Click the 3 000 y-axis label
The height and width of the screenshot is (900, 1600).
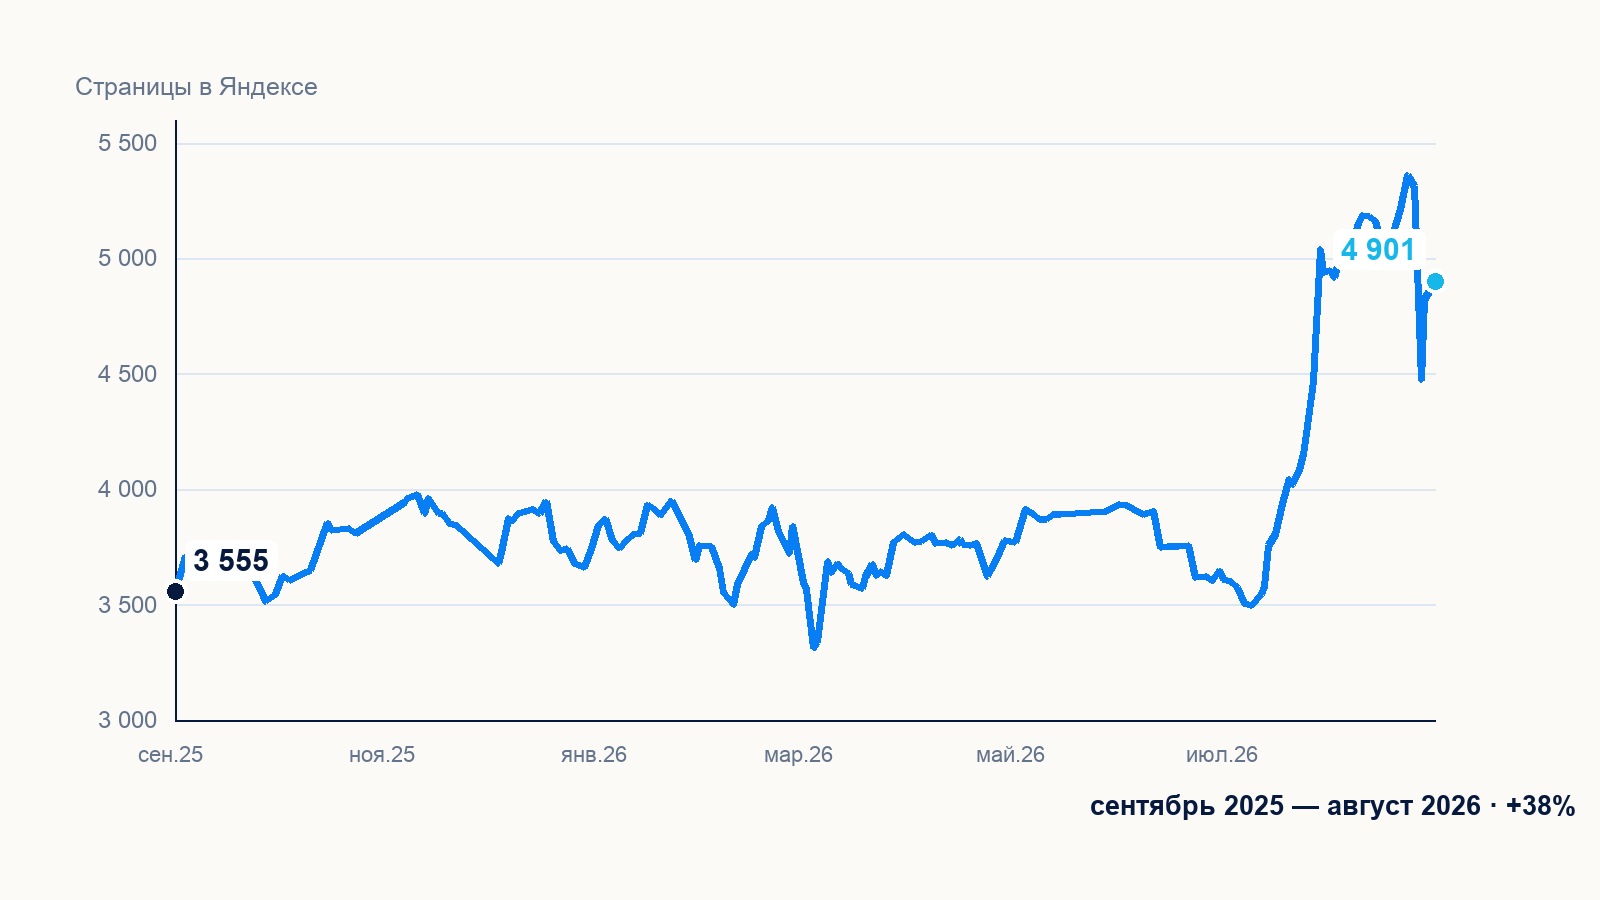128,720
